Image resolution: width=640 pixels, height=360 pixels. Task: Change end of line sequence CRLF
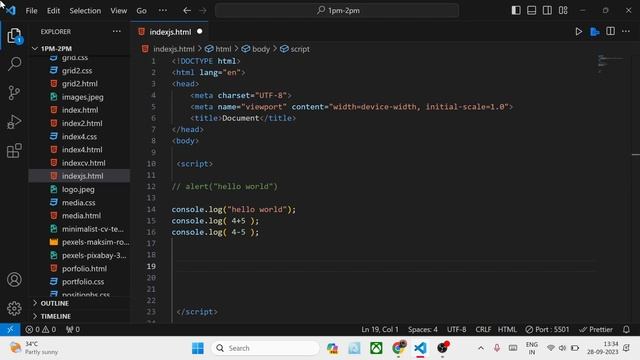click(483, 329)
